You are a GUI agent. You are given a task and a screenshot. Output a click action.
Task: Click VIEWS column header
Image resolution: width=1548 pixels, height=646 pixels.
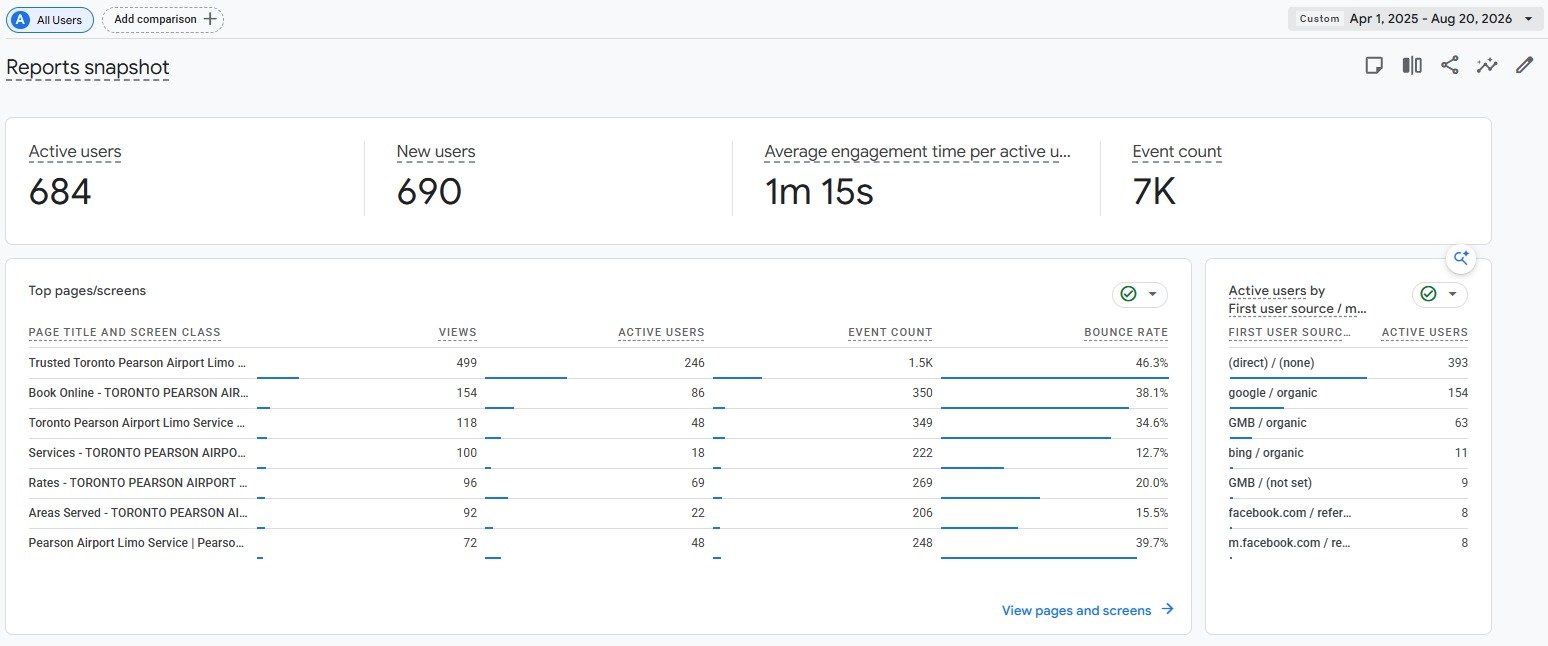point(458,333)
